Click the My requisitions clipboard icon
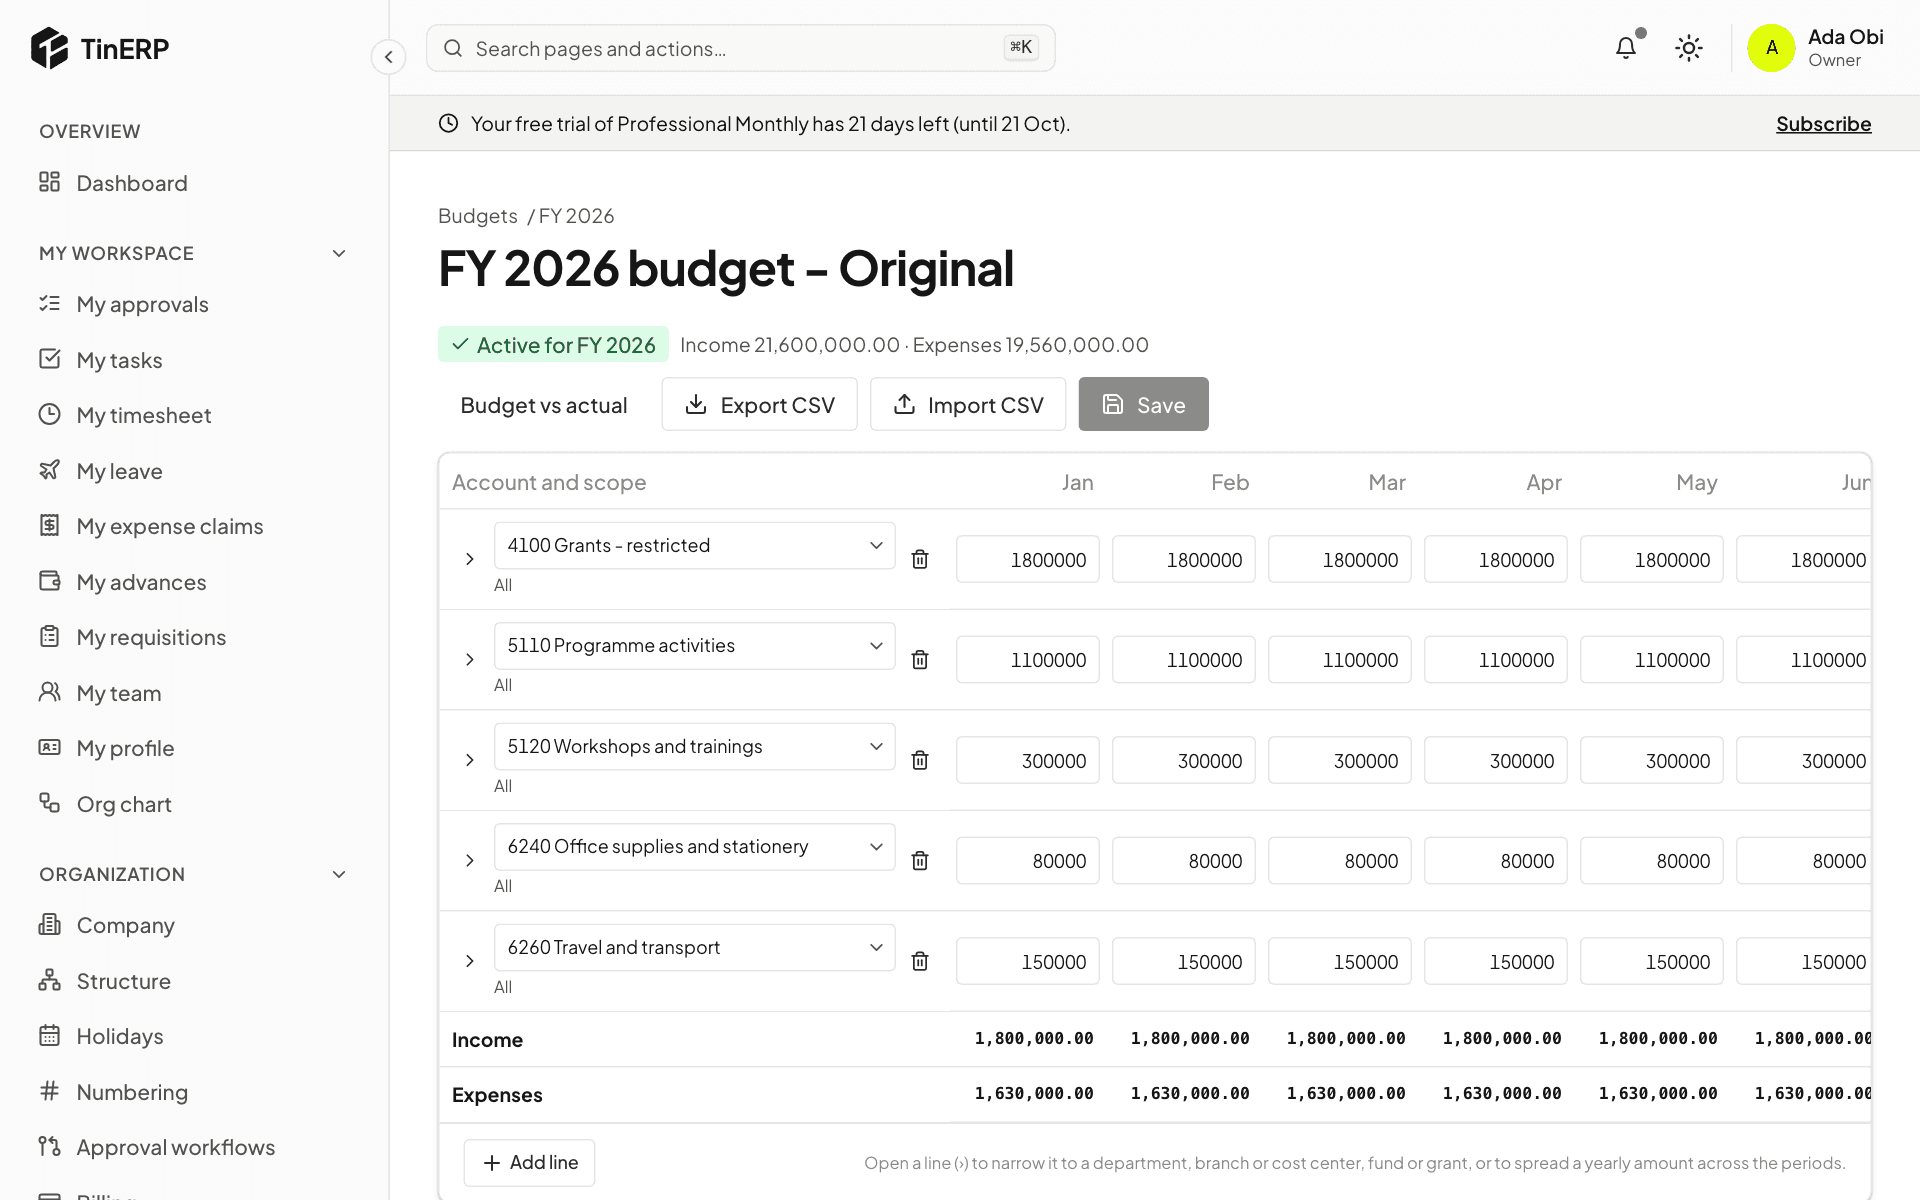1920x1200 pixels. click(x=49, y=636)
